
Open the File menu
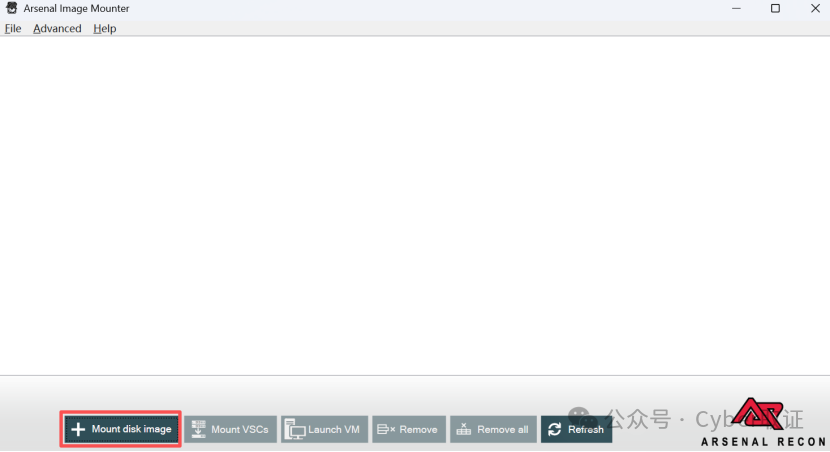point(13,29)
